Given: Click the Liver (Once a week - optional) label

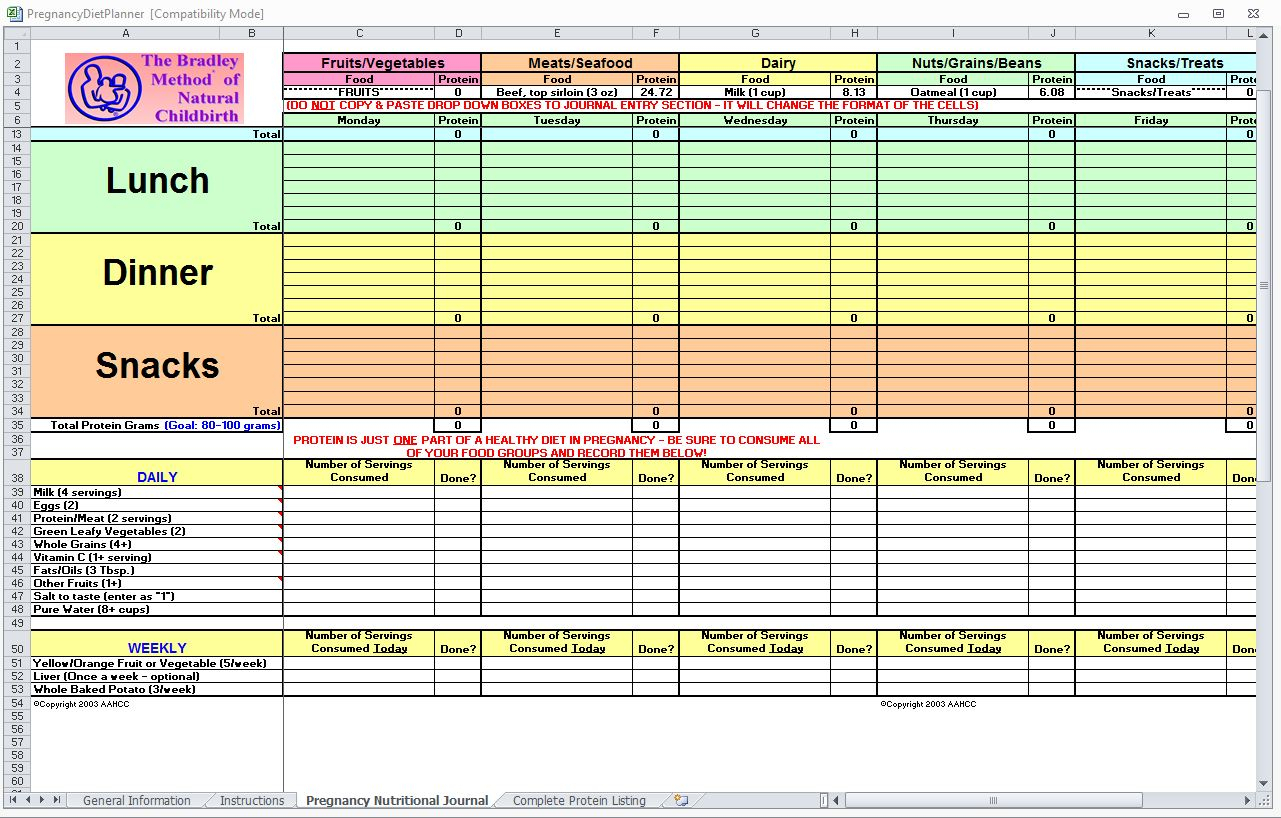Looking at the screenshot, I should [115, 676].
